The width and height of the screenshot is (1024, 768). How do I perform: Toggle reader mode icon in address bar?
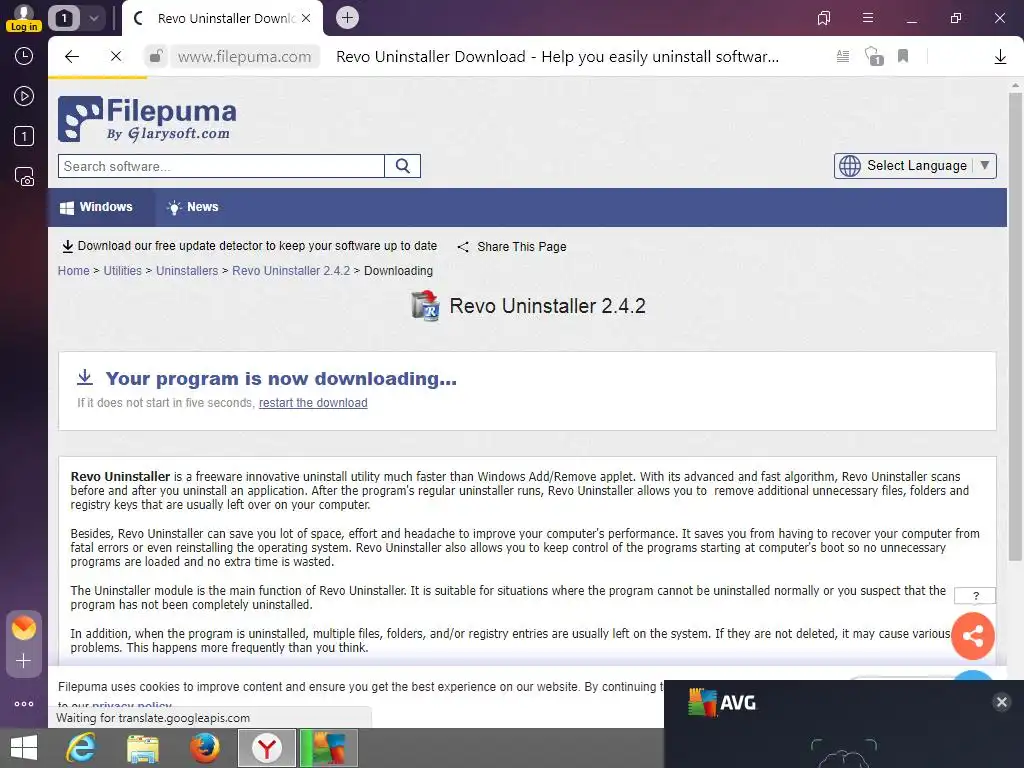(843, 57)
